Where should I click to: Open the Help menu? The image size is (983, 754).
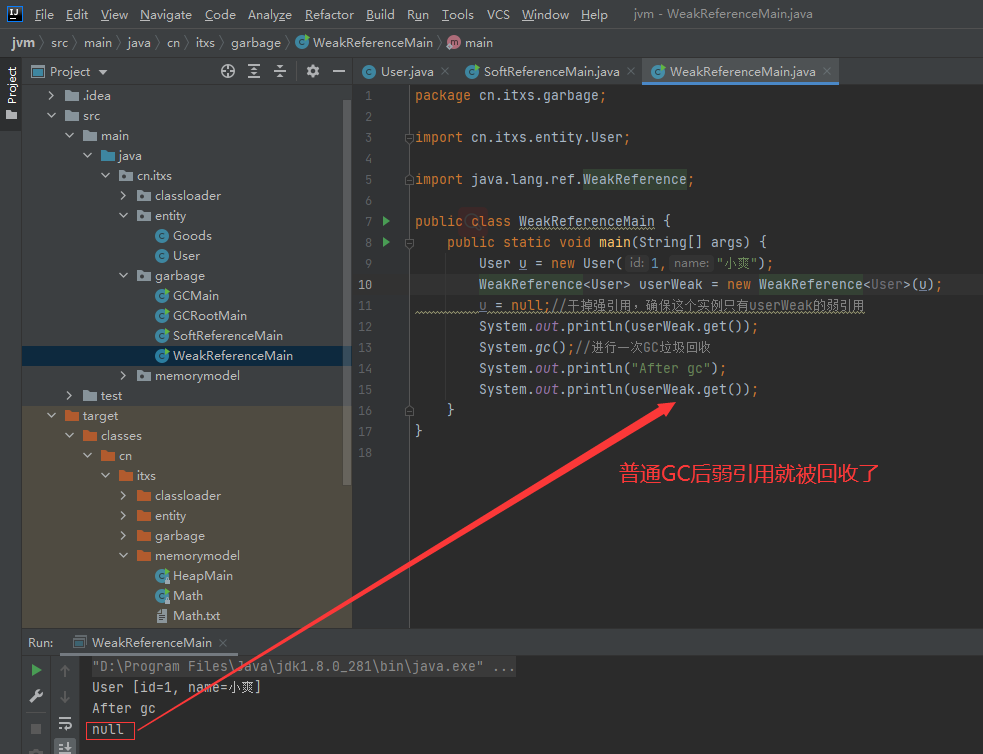[x=594, y=14]
